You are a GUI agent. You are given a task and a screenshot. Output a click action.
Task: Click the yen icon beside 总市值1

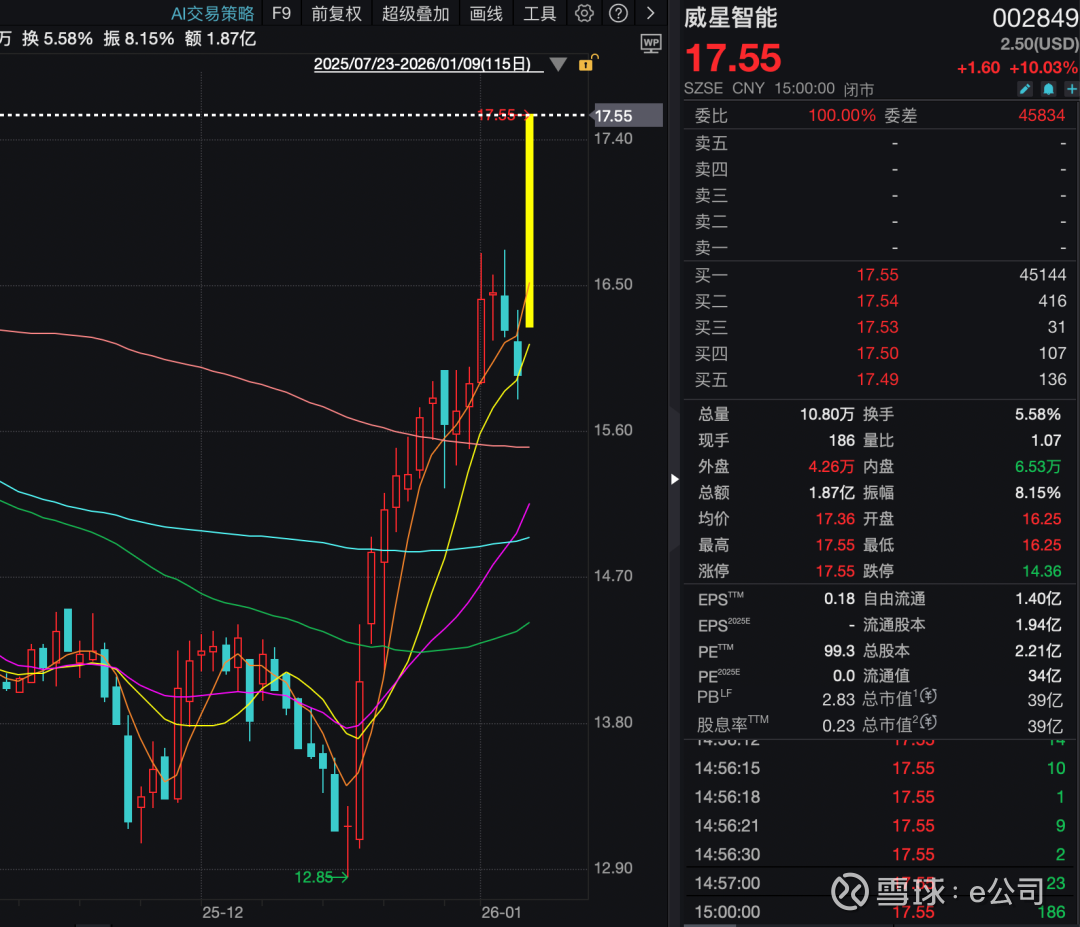(928, 696)
